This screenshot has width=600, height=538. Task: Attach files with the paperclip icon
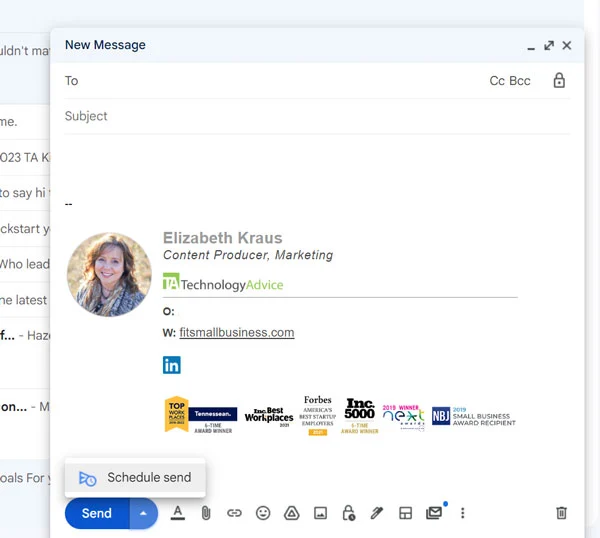coord(206,513)
